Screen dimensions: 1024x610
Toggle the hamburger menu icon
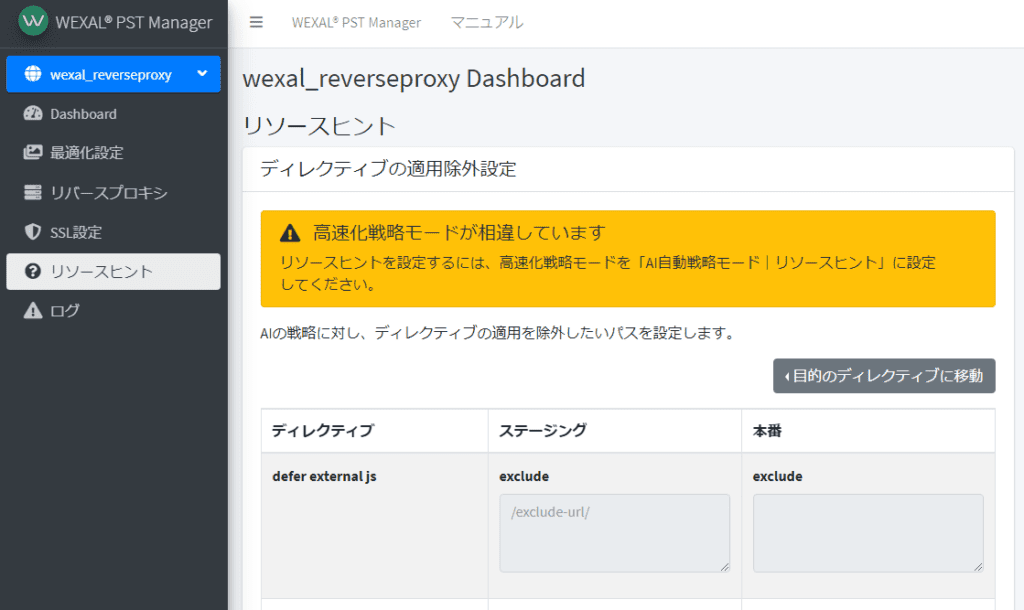[x=256, y=22]
